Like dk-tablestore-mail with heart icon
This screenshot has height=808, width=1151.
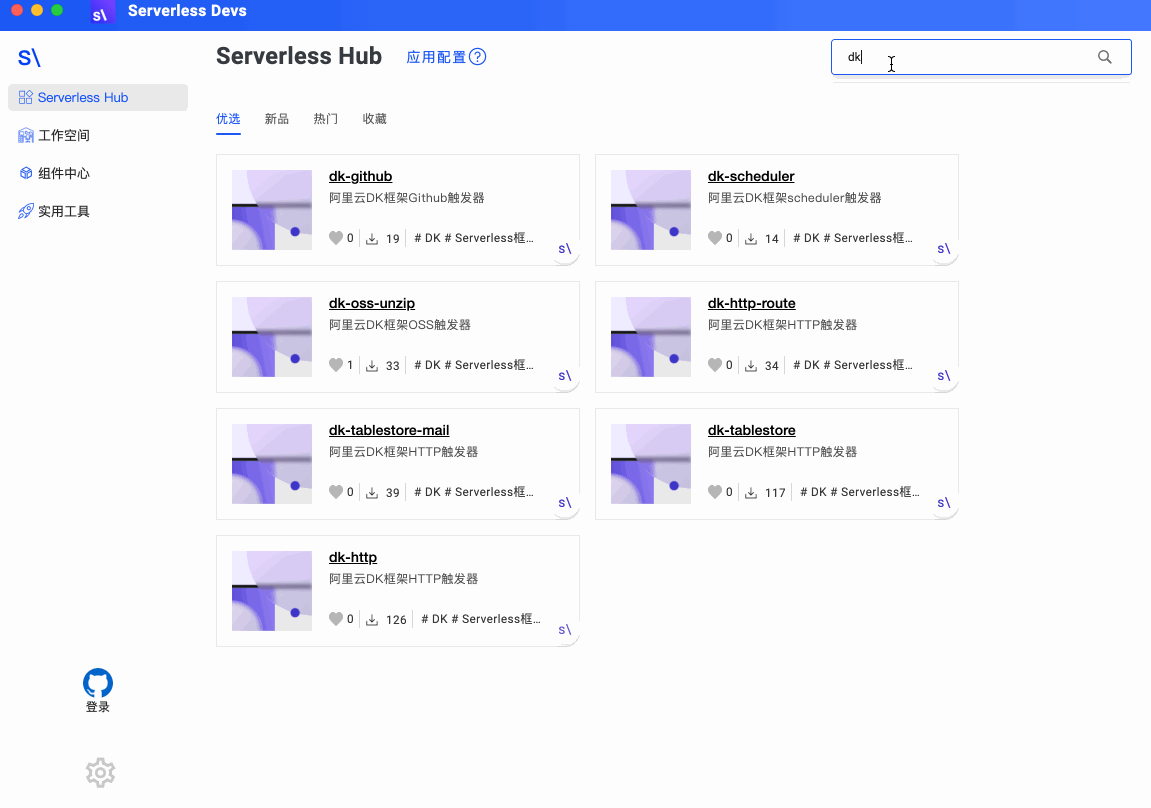point(335,492)
